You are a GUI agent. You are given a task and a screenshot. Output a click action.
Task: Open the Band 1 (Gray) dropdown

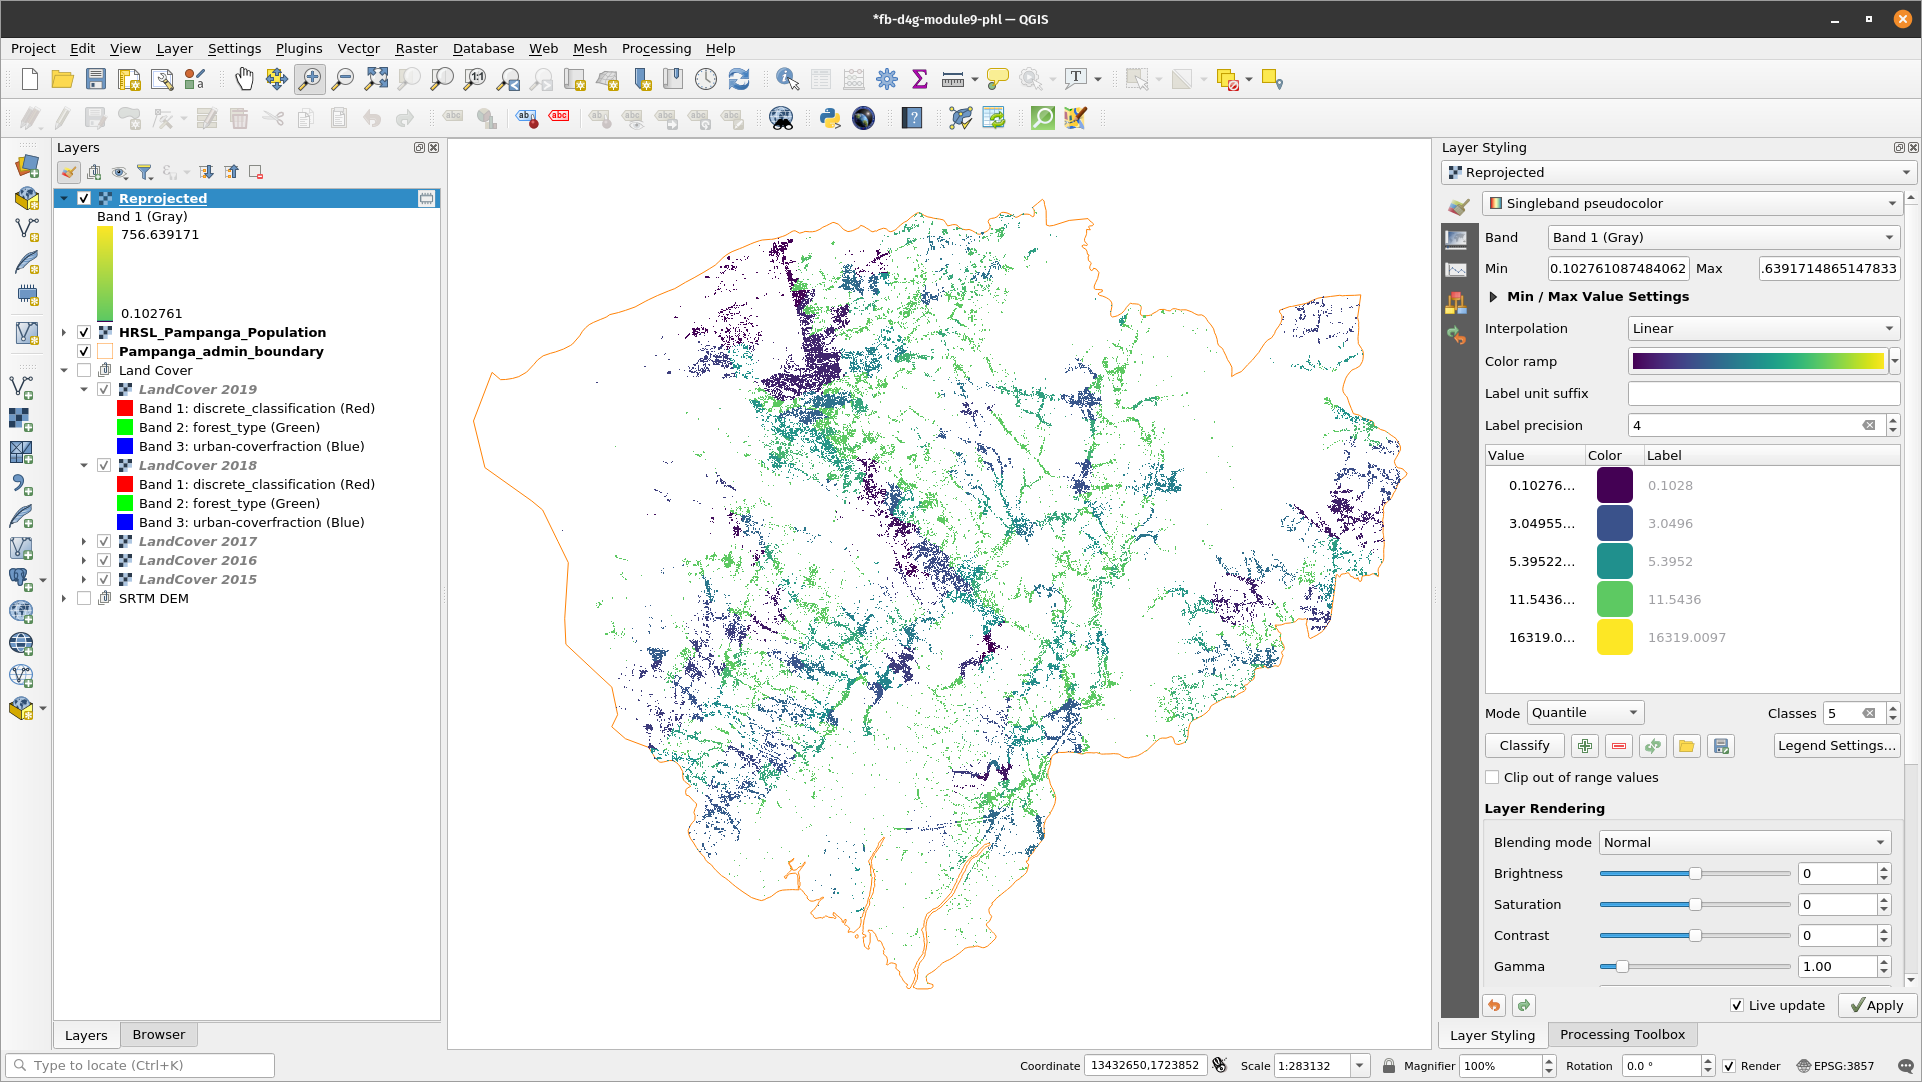pyautogui.click(x=1723, y=237)
